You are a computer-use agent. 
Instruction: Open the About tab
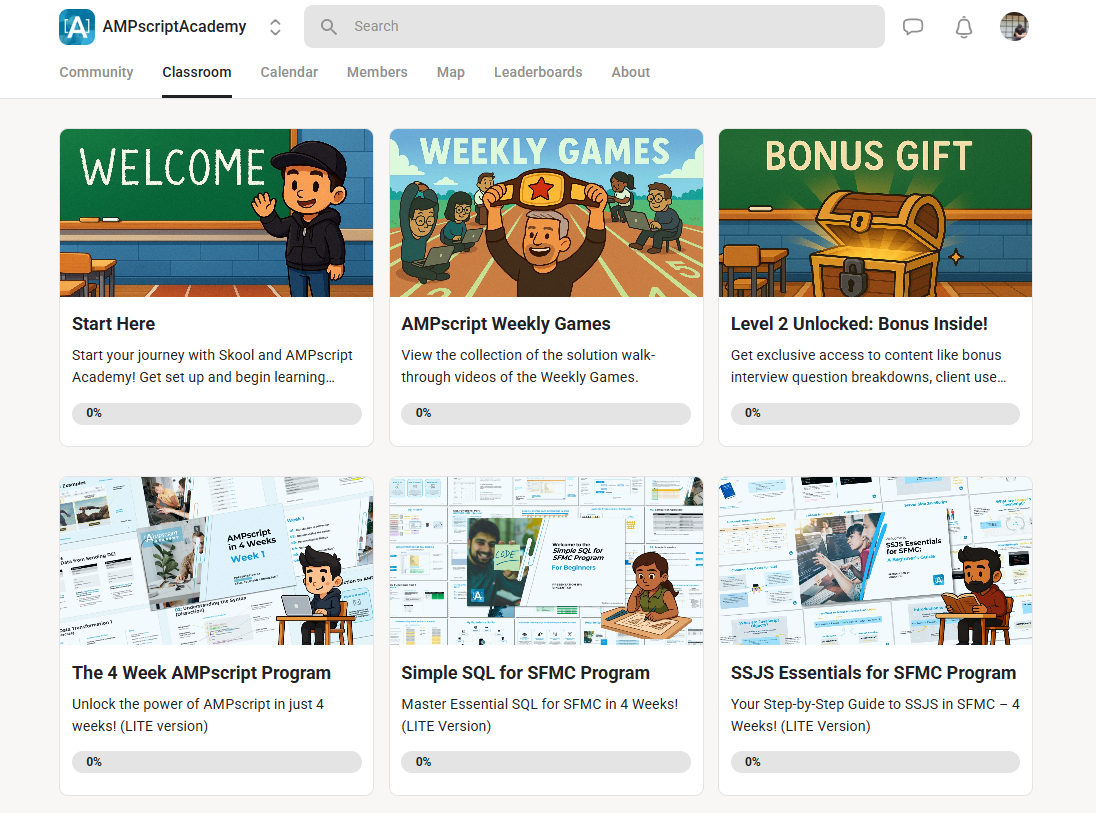point(630,72)
